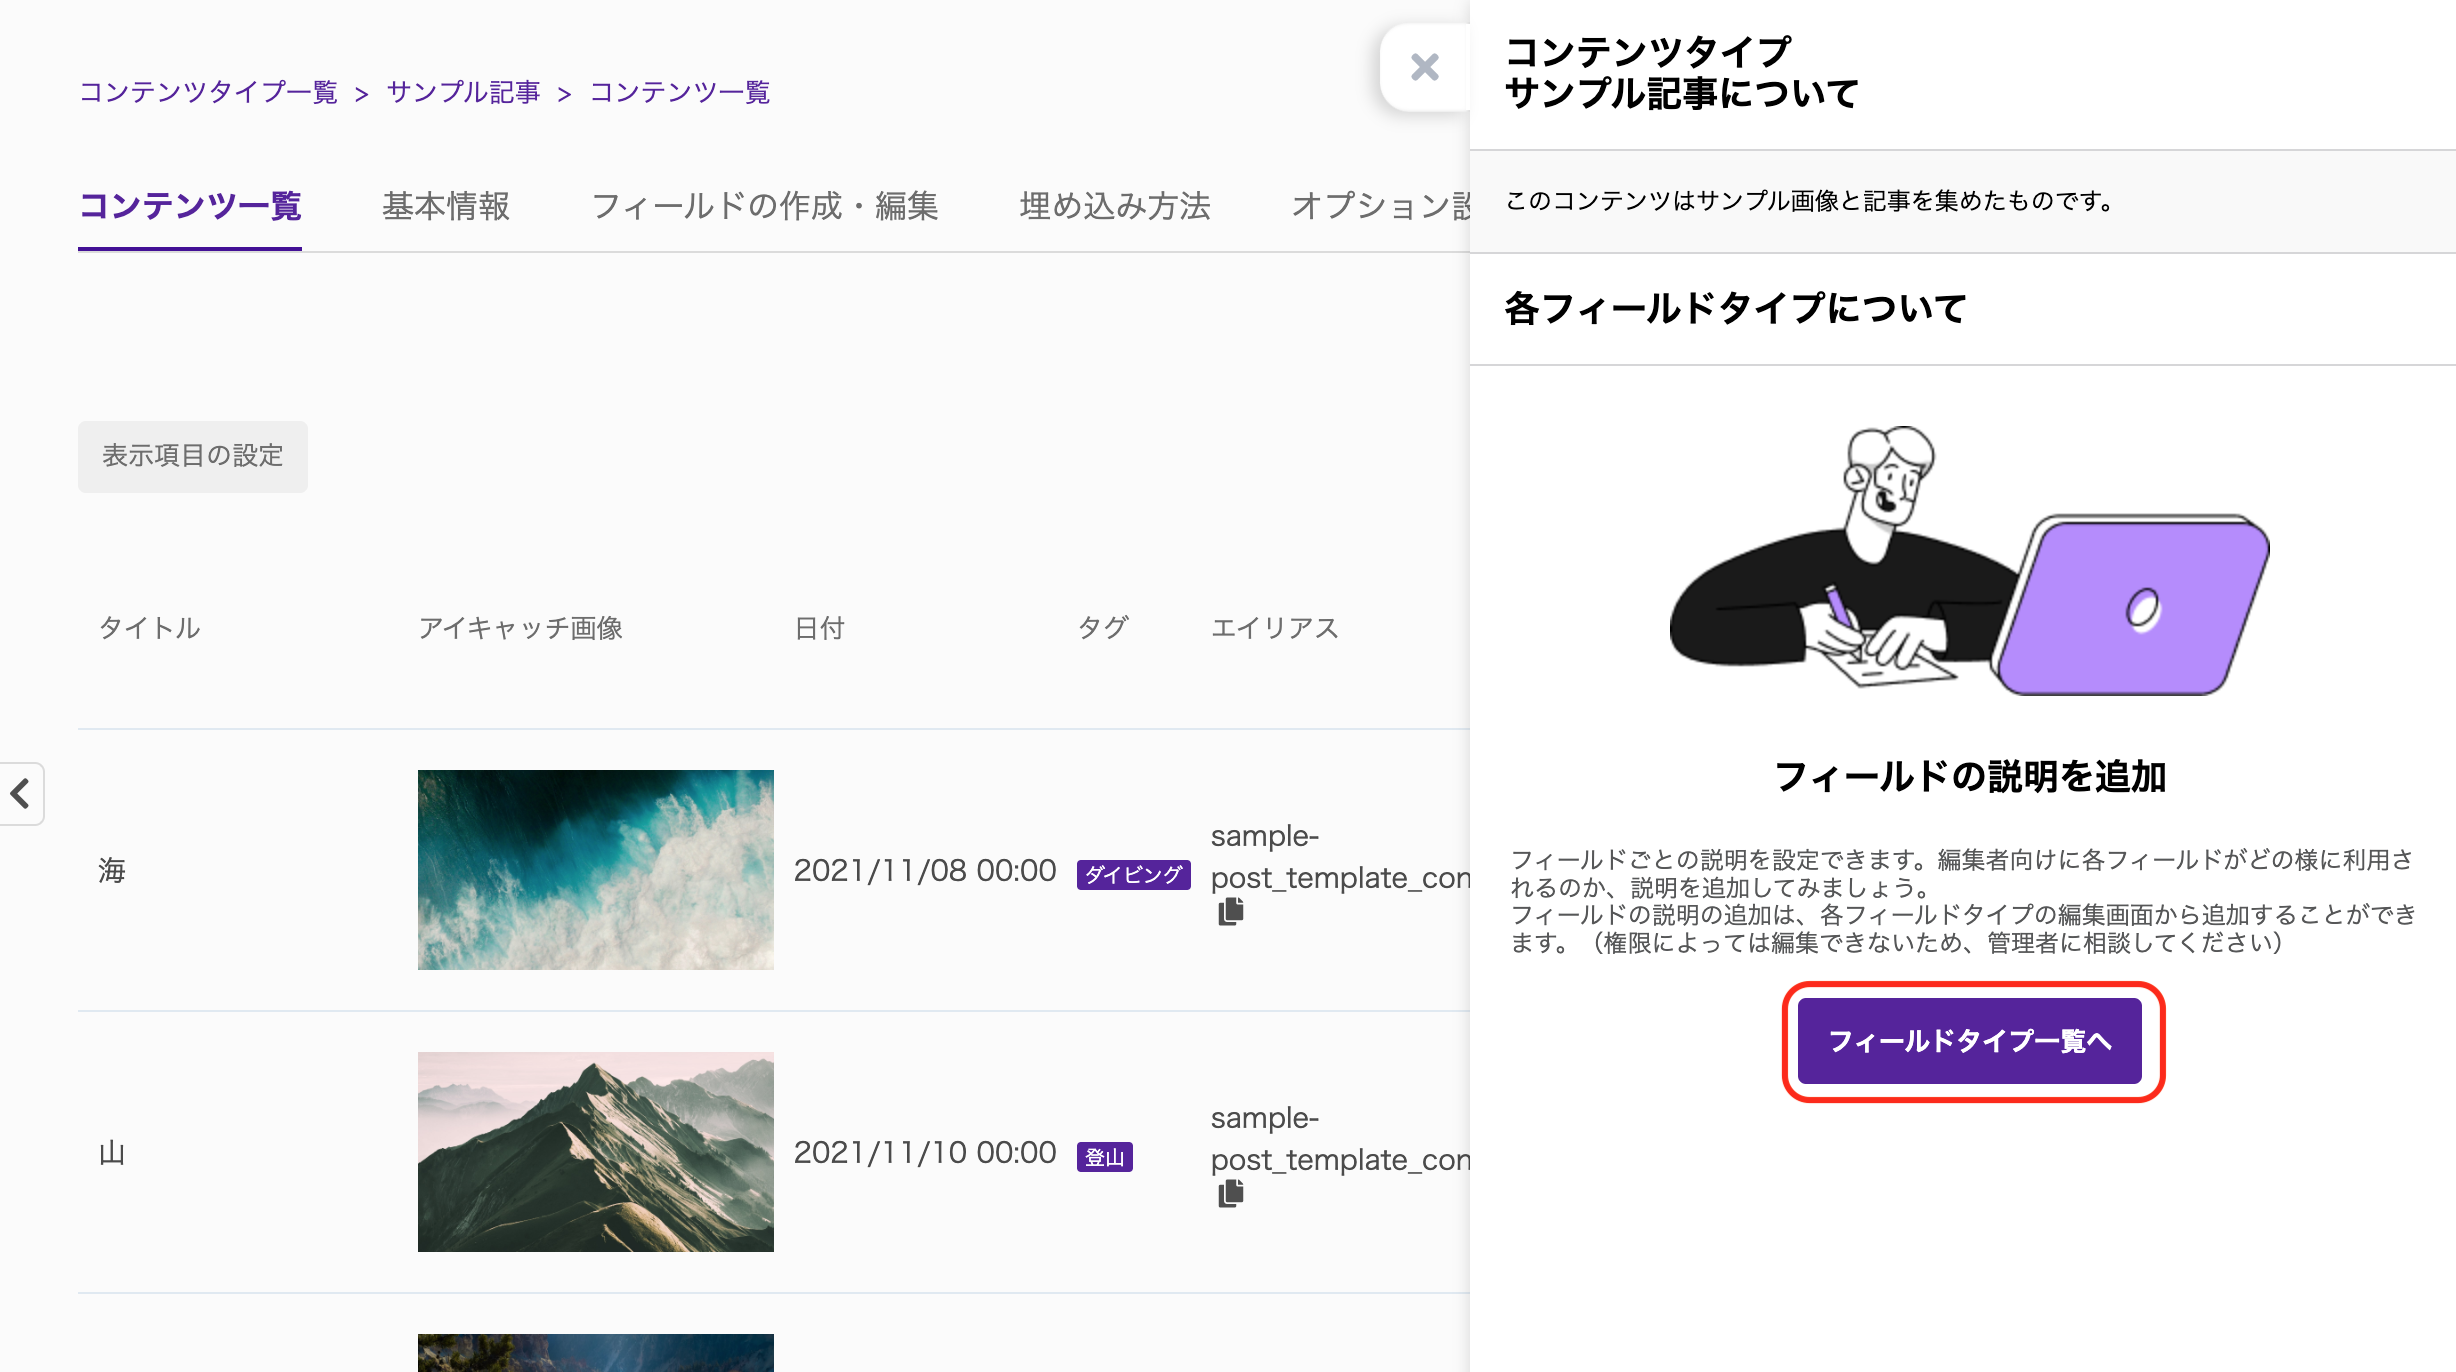Click the 日付 column header

[820, 628]
